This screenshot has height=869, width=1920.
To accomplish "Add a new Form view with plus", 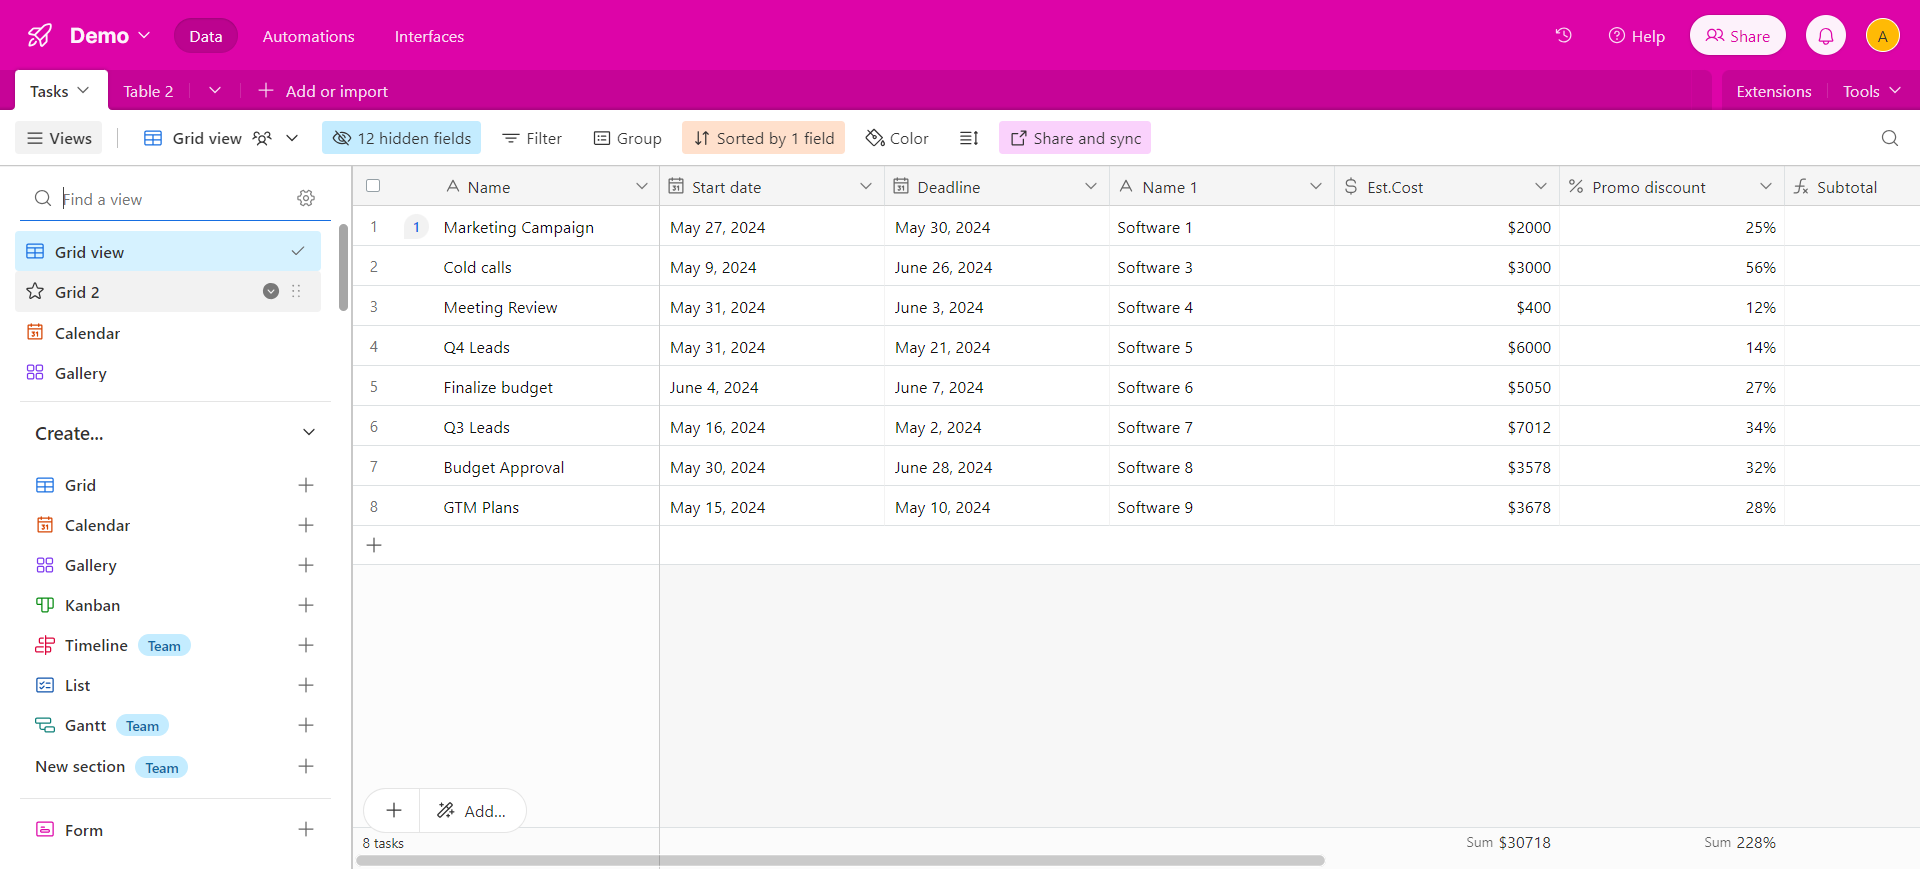I will (306, 829).
